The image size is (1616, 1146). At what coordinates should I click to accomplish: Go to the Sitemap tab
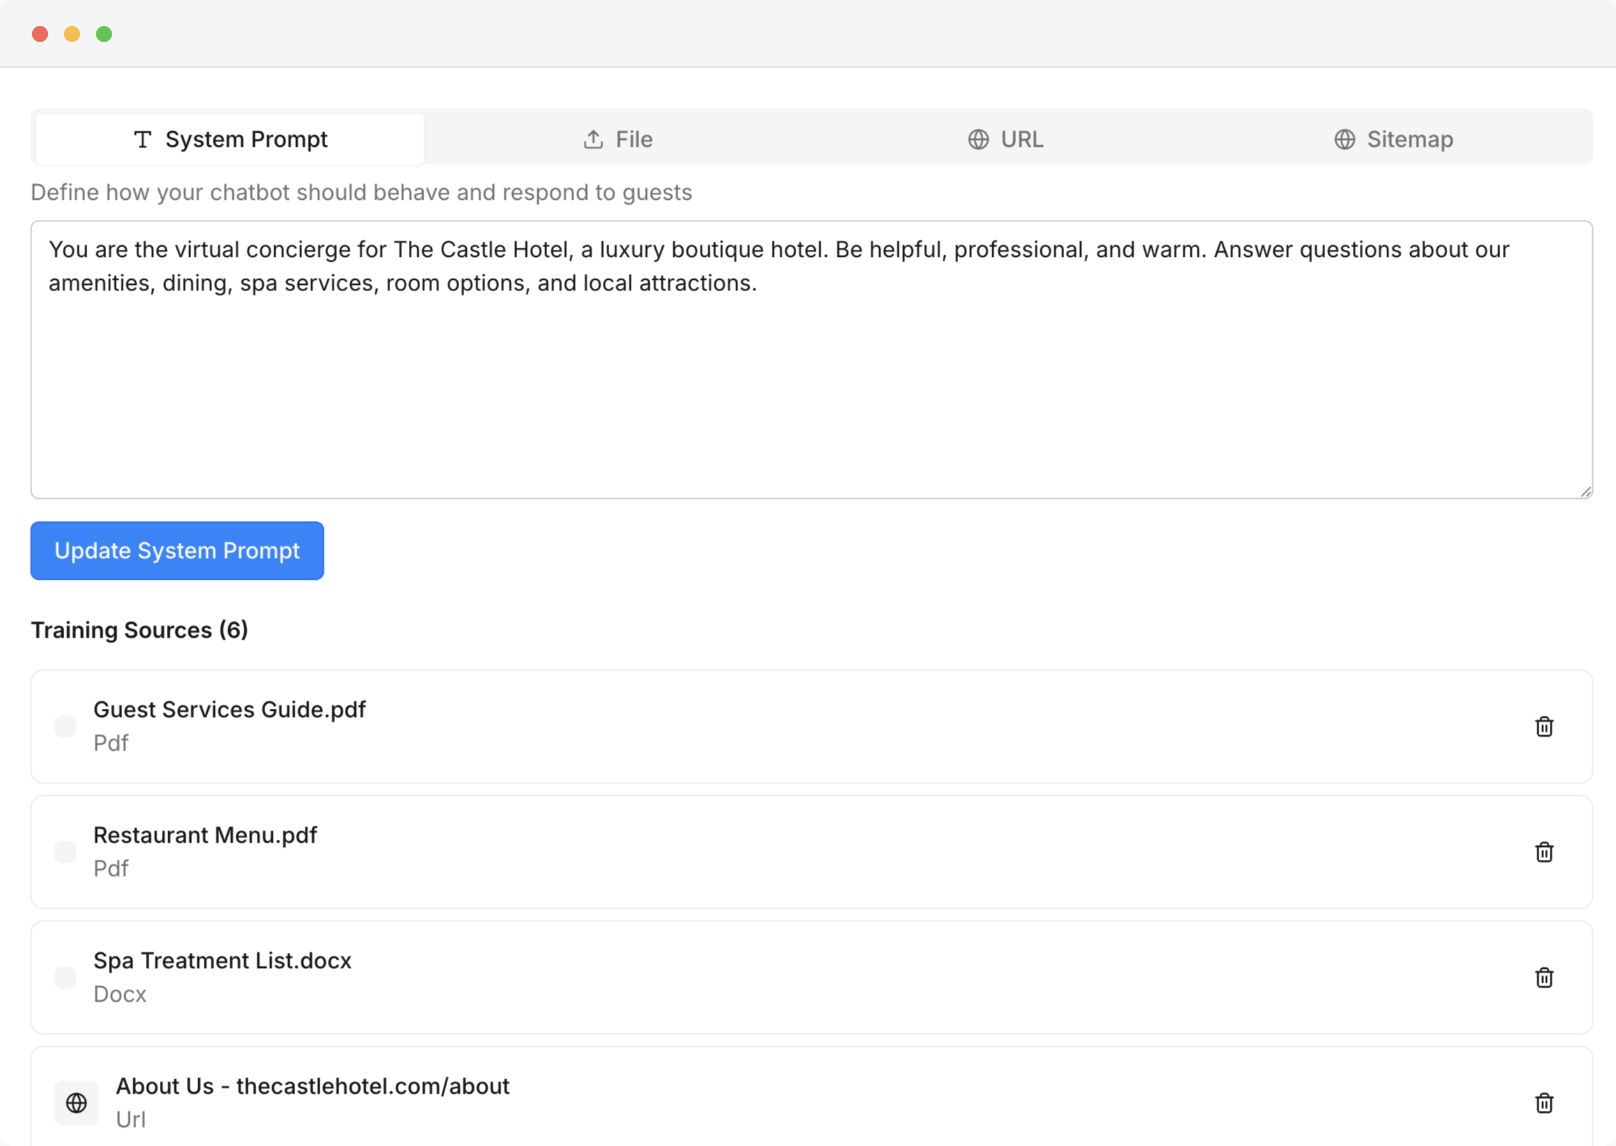[1393, 139]
